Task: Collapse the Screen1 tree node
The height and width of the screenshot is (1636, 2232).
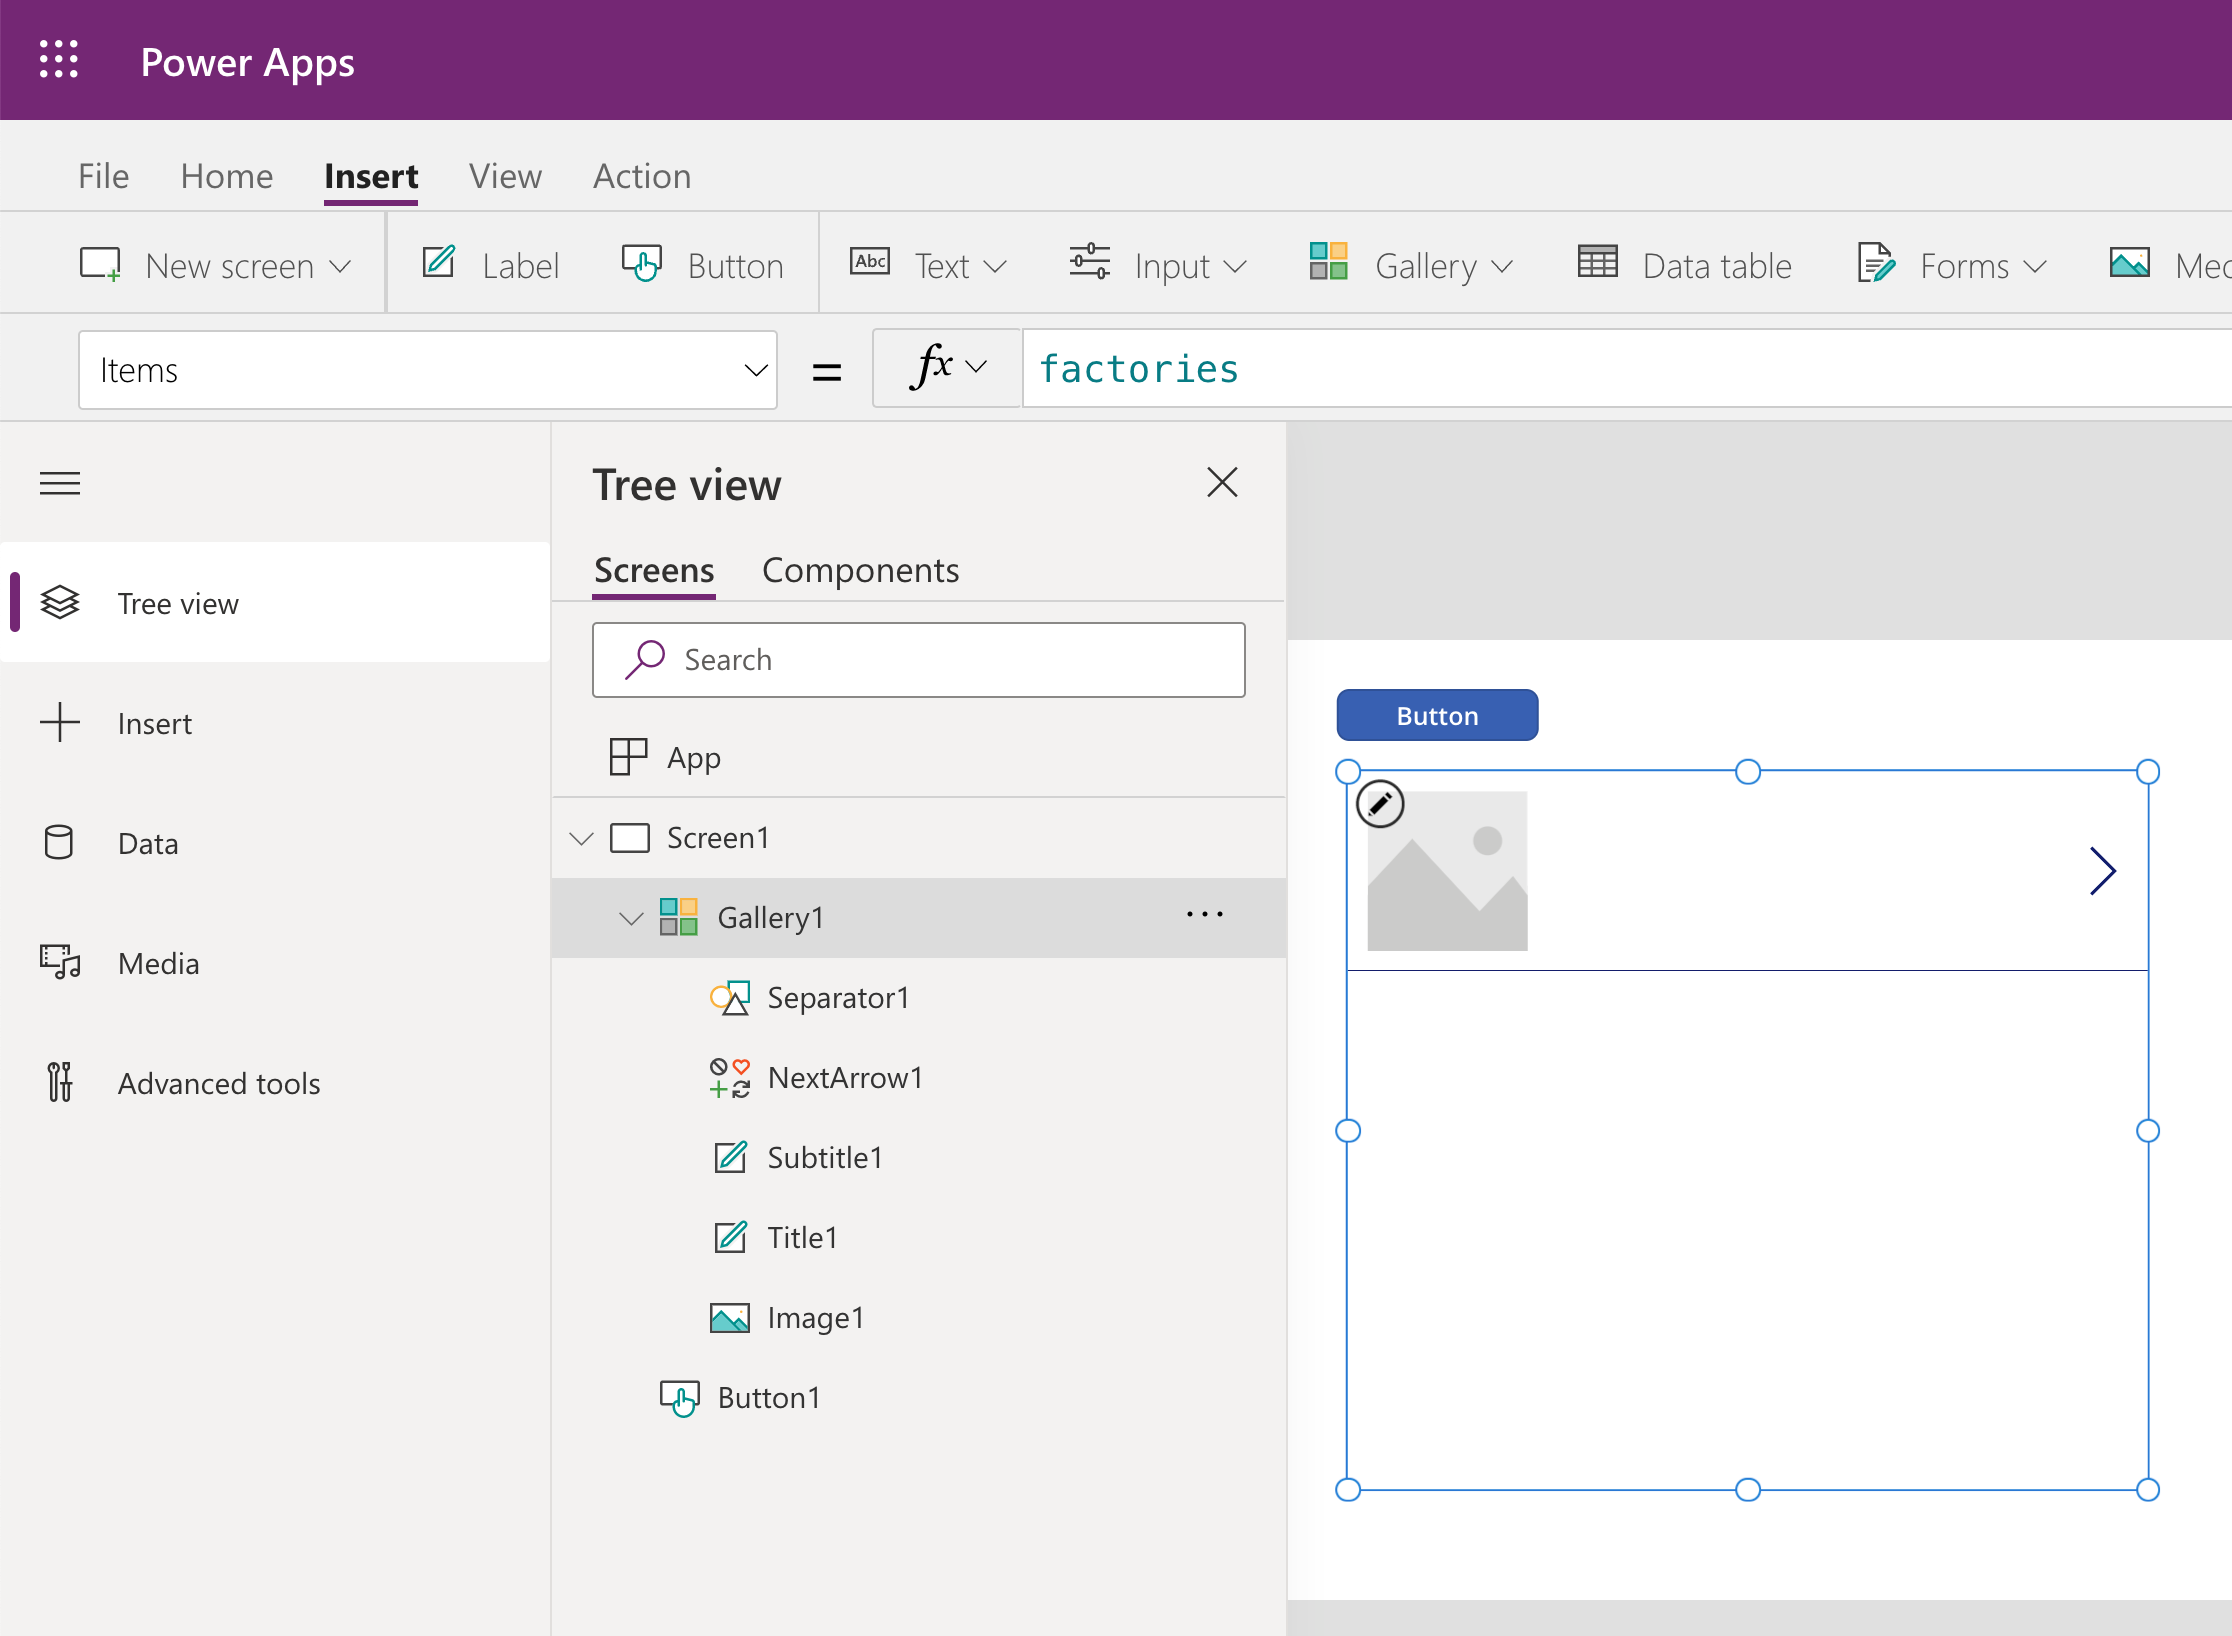Action: (x=582, y=838)
